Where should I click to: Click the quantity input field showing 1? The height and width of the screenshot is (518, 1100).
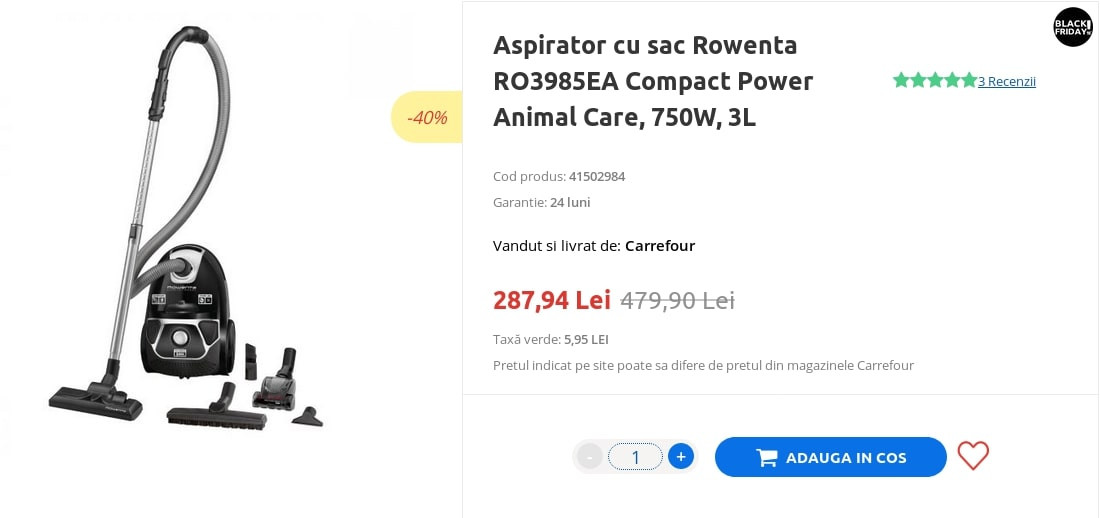[635, 457]
